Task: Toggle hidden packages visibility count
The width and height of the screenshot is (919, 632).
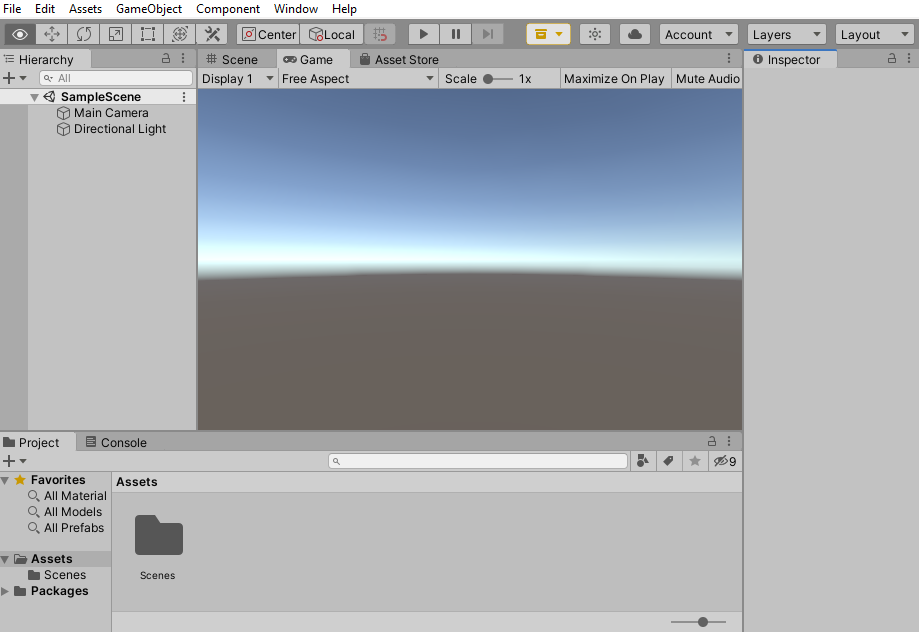Action: click(x=725, y=461)
